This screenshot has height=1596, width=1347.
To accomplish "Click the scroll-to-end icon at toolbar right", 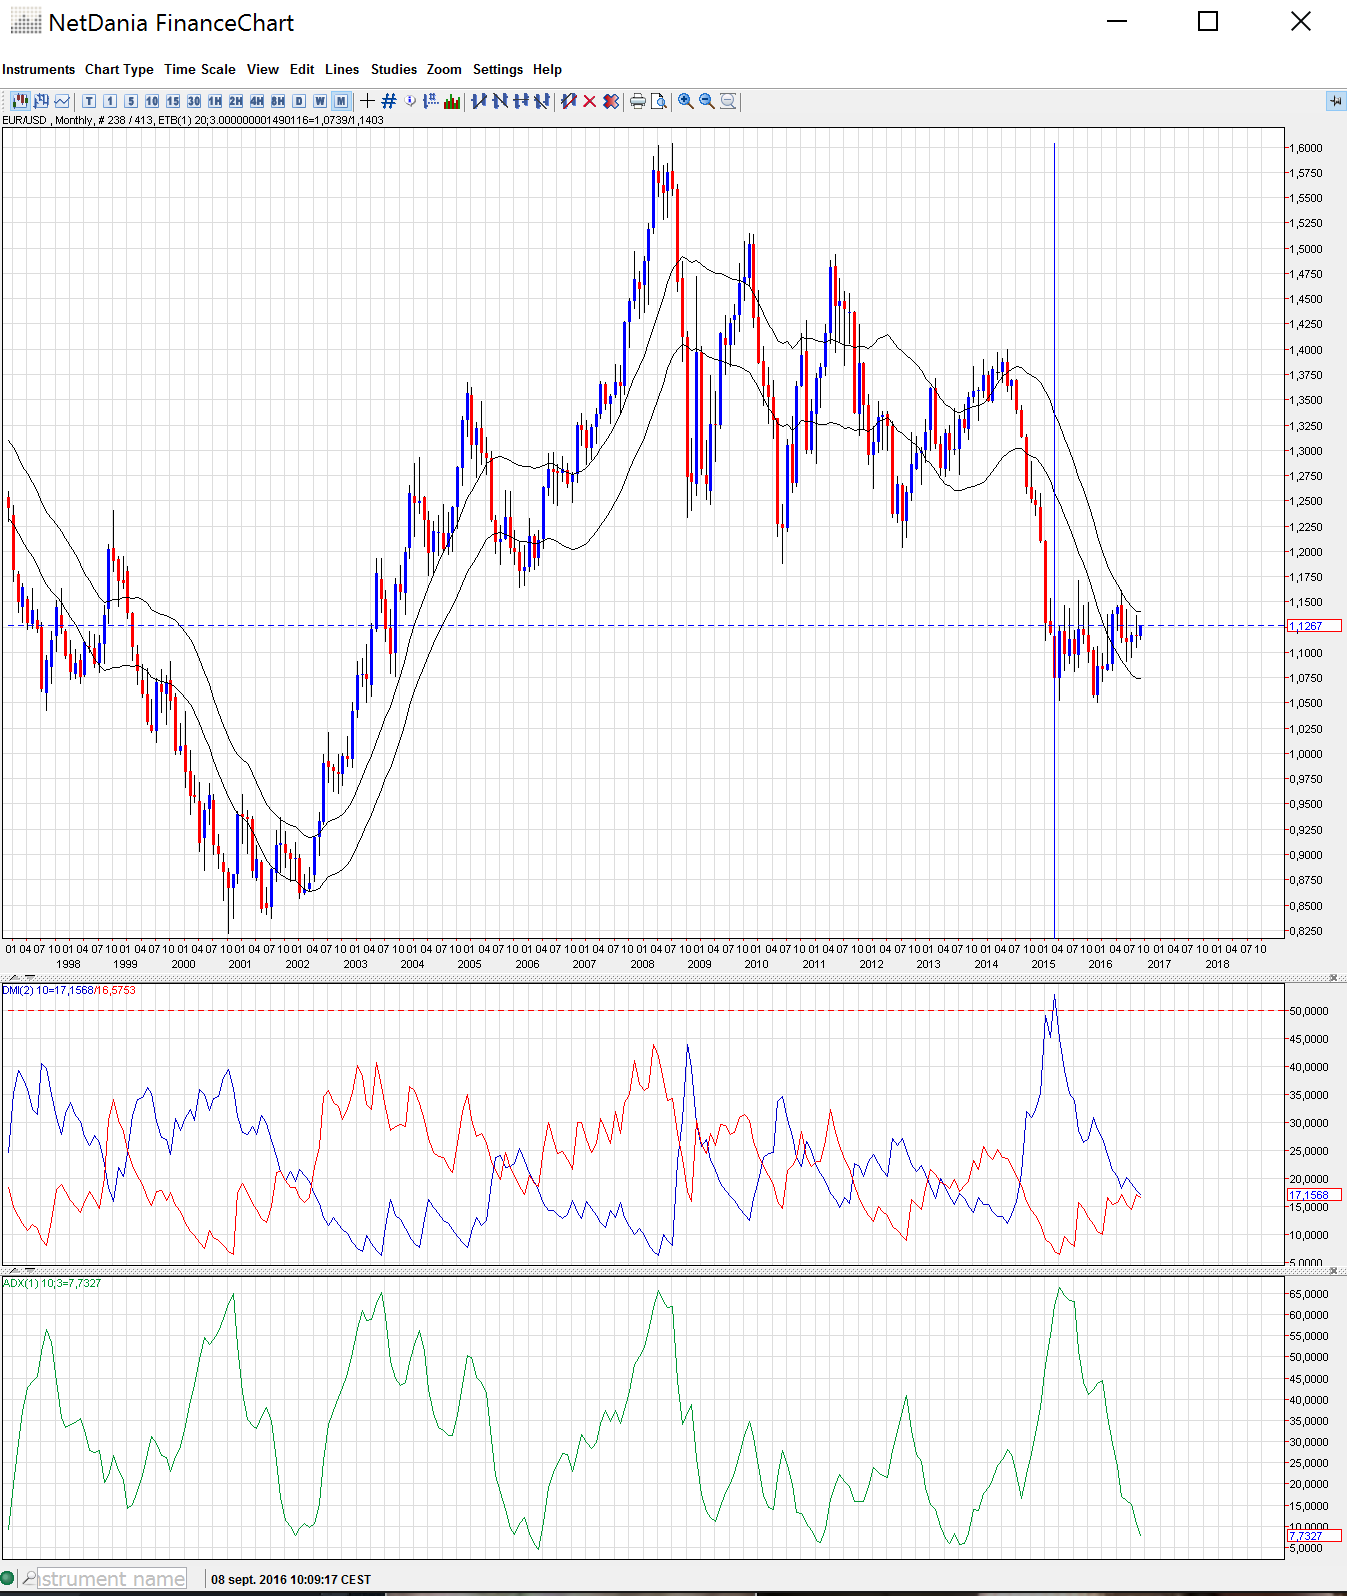I will pos(1335,101).
